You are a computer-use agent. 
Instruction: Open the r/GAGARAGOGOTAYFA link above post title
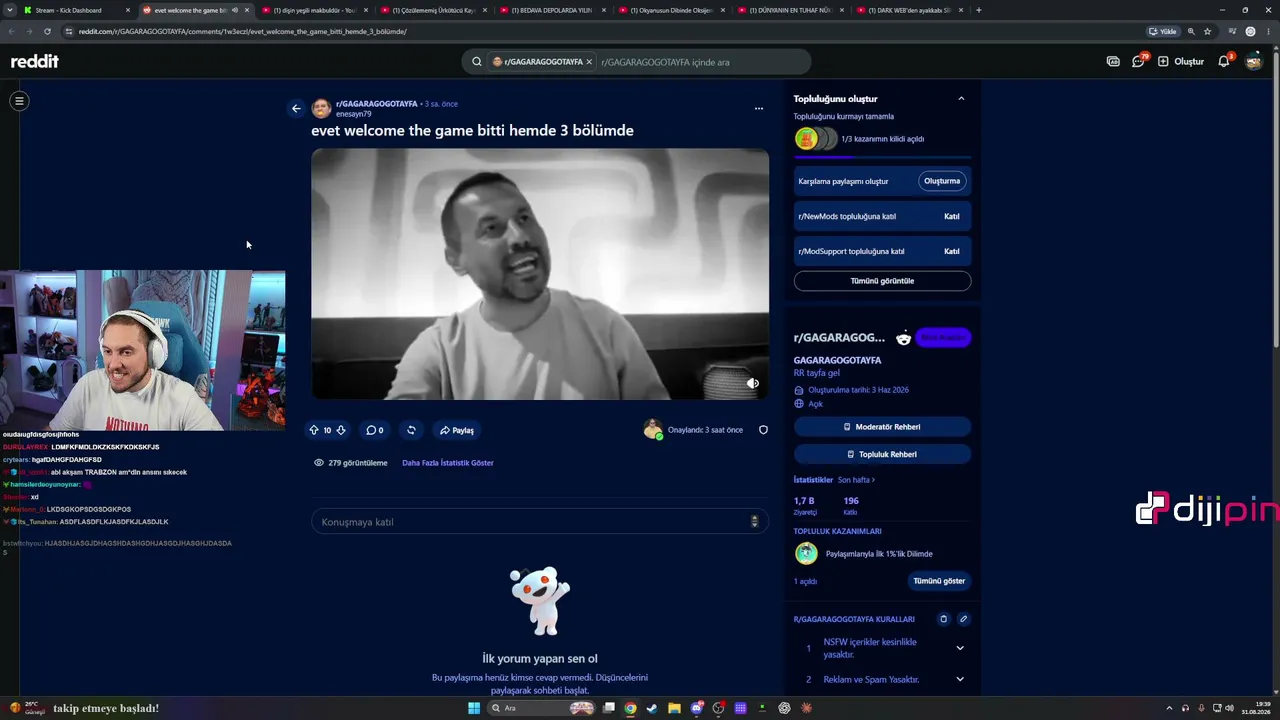tap(376, 104)
